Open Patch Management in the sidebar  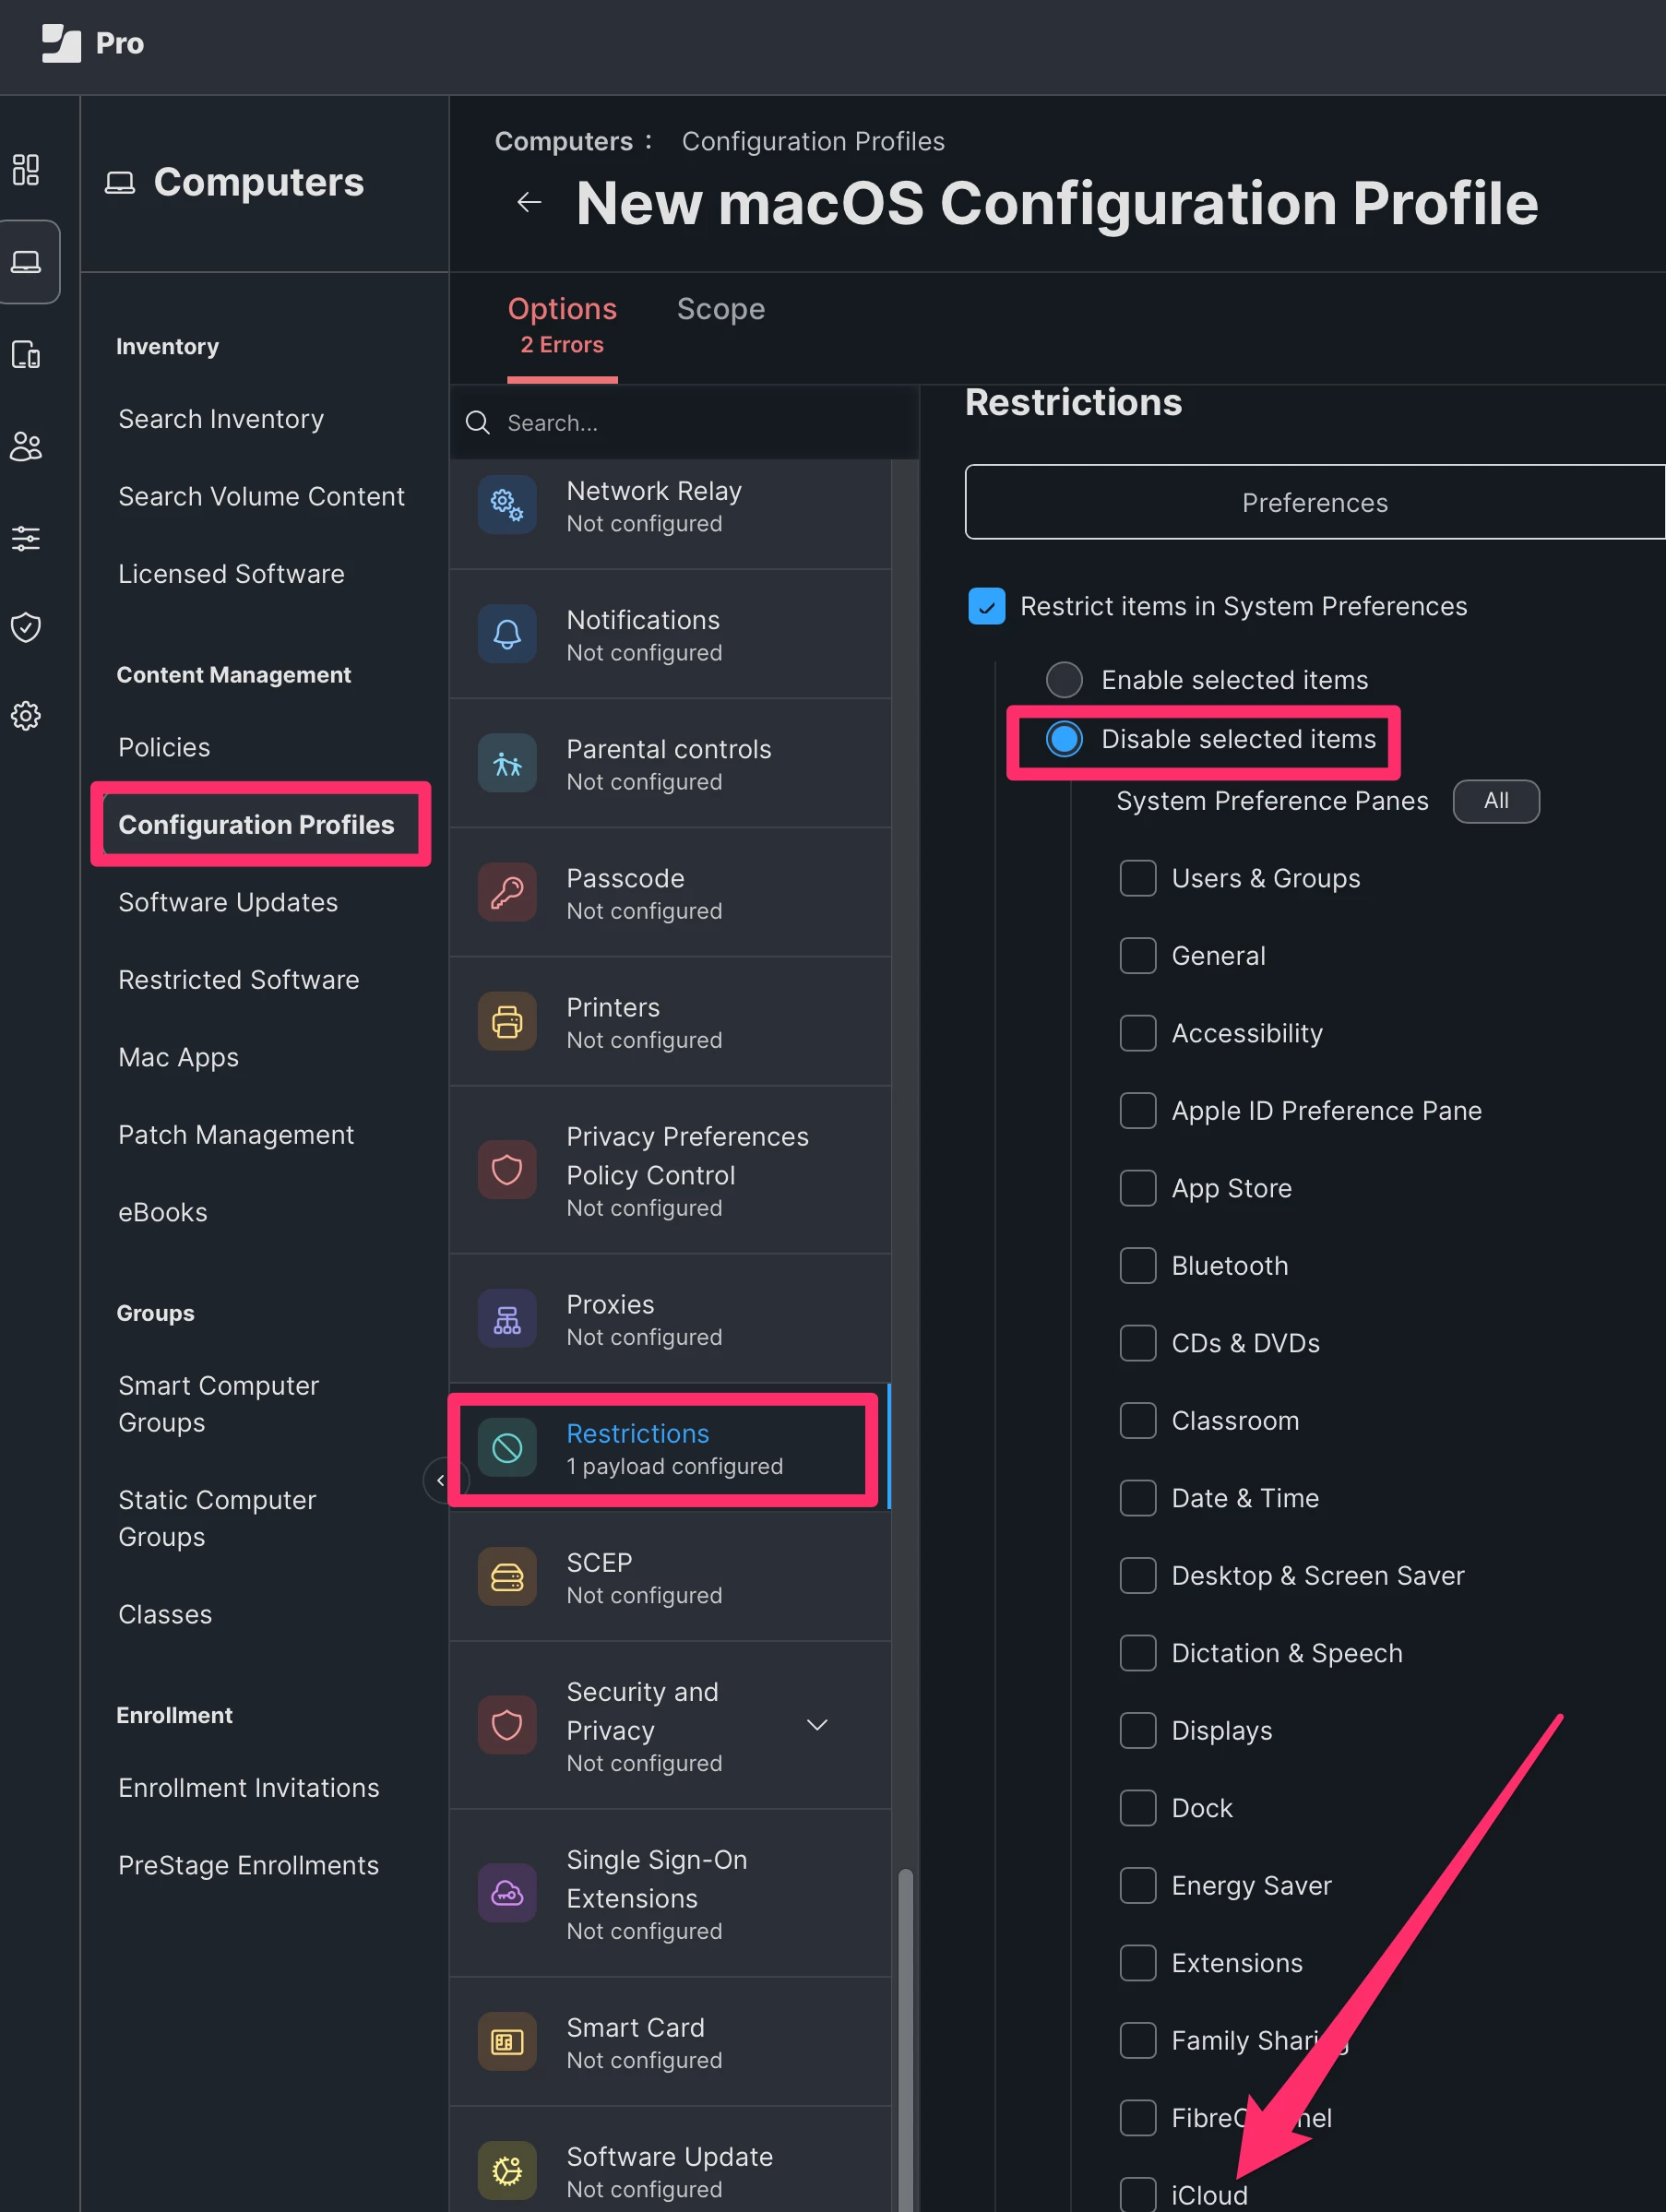pyautogui.click(x=236, y=1135)
